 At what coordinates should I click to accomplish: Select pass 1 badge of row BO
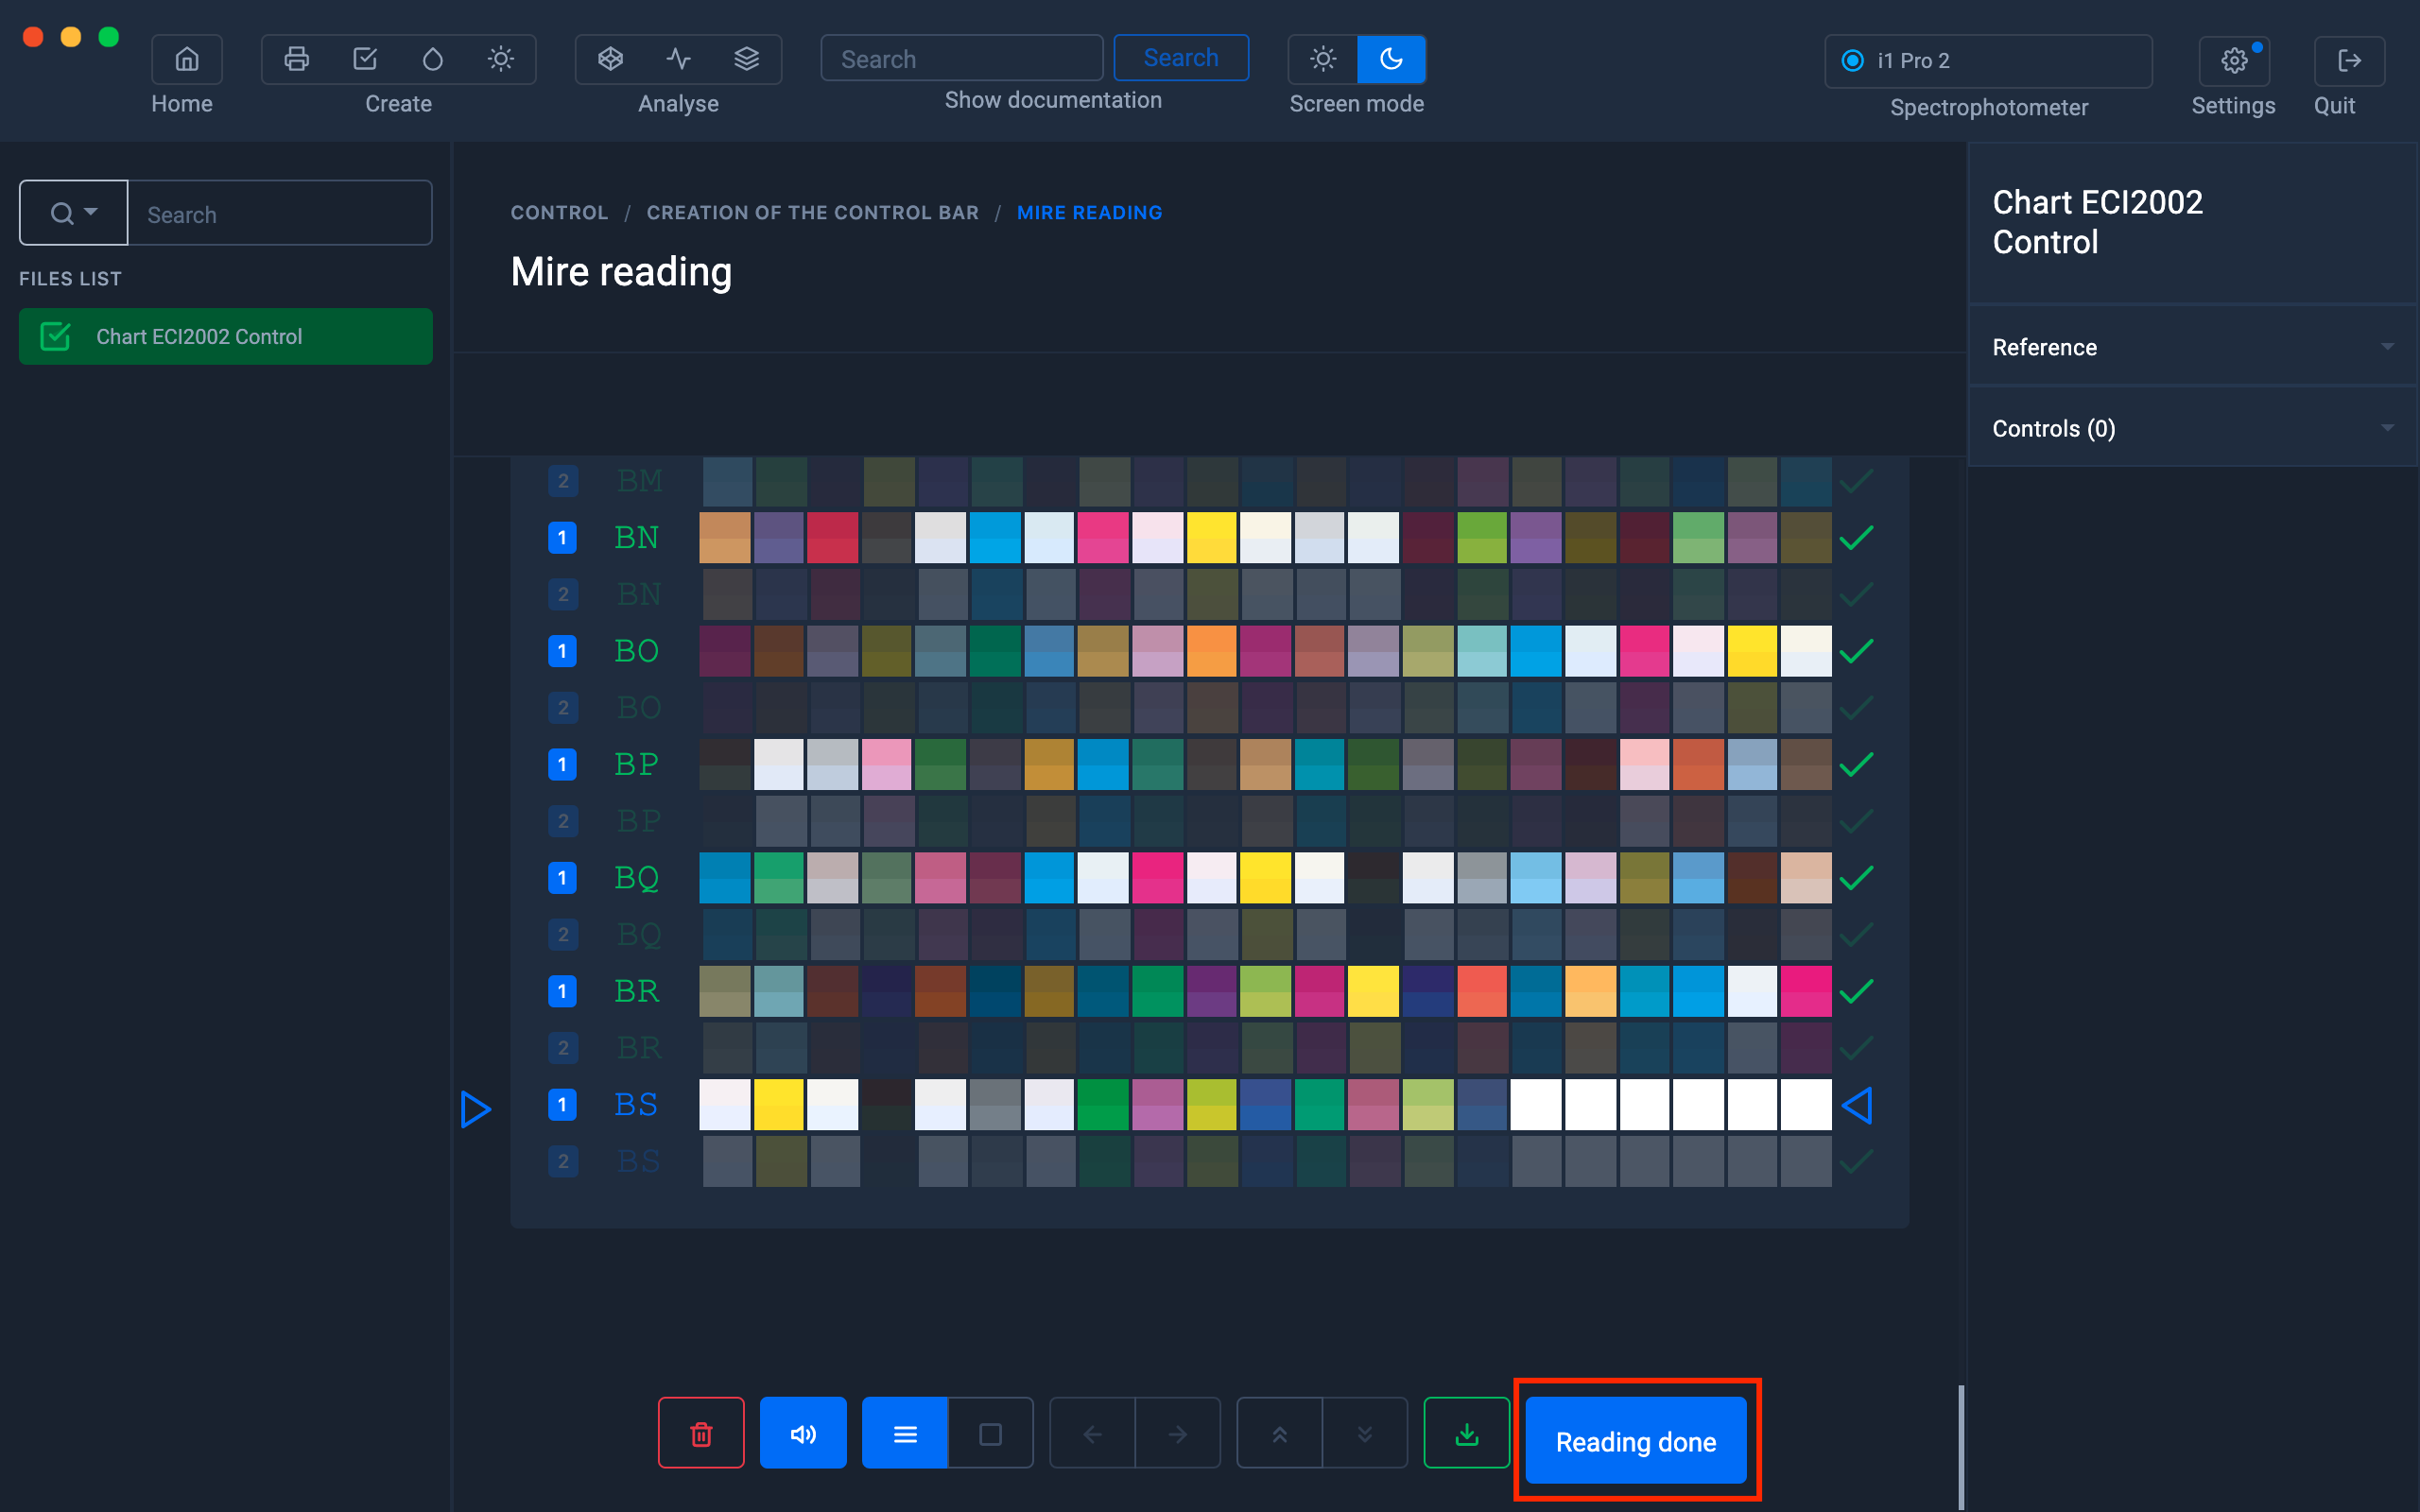tap(562, 651)
